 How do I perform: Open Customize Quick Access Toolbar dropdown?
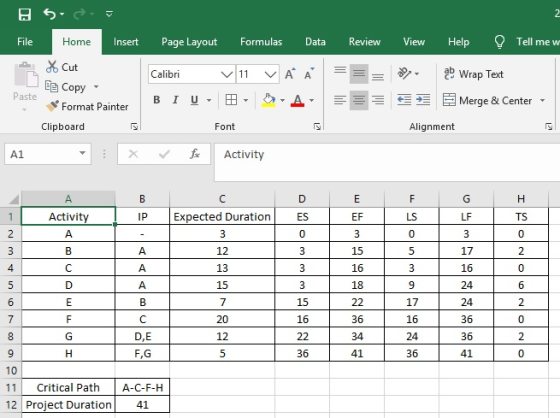pyautogui.click(x=109, y=14)
